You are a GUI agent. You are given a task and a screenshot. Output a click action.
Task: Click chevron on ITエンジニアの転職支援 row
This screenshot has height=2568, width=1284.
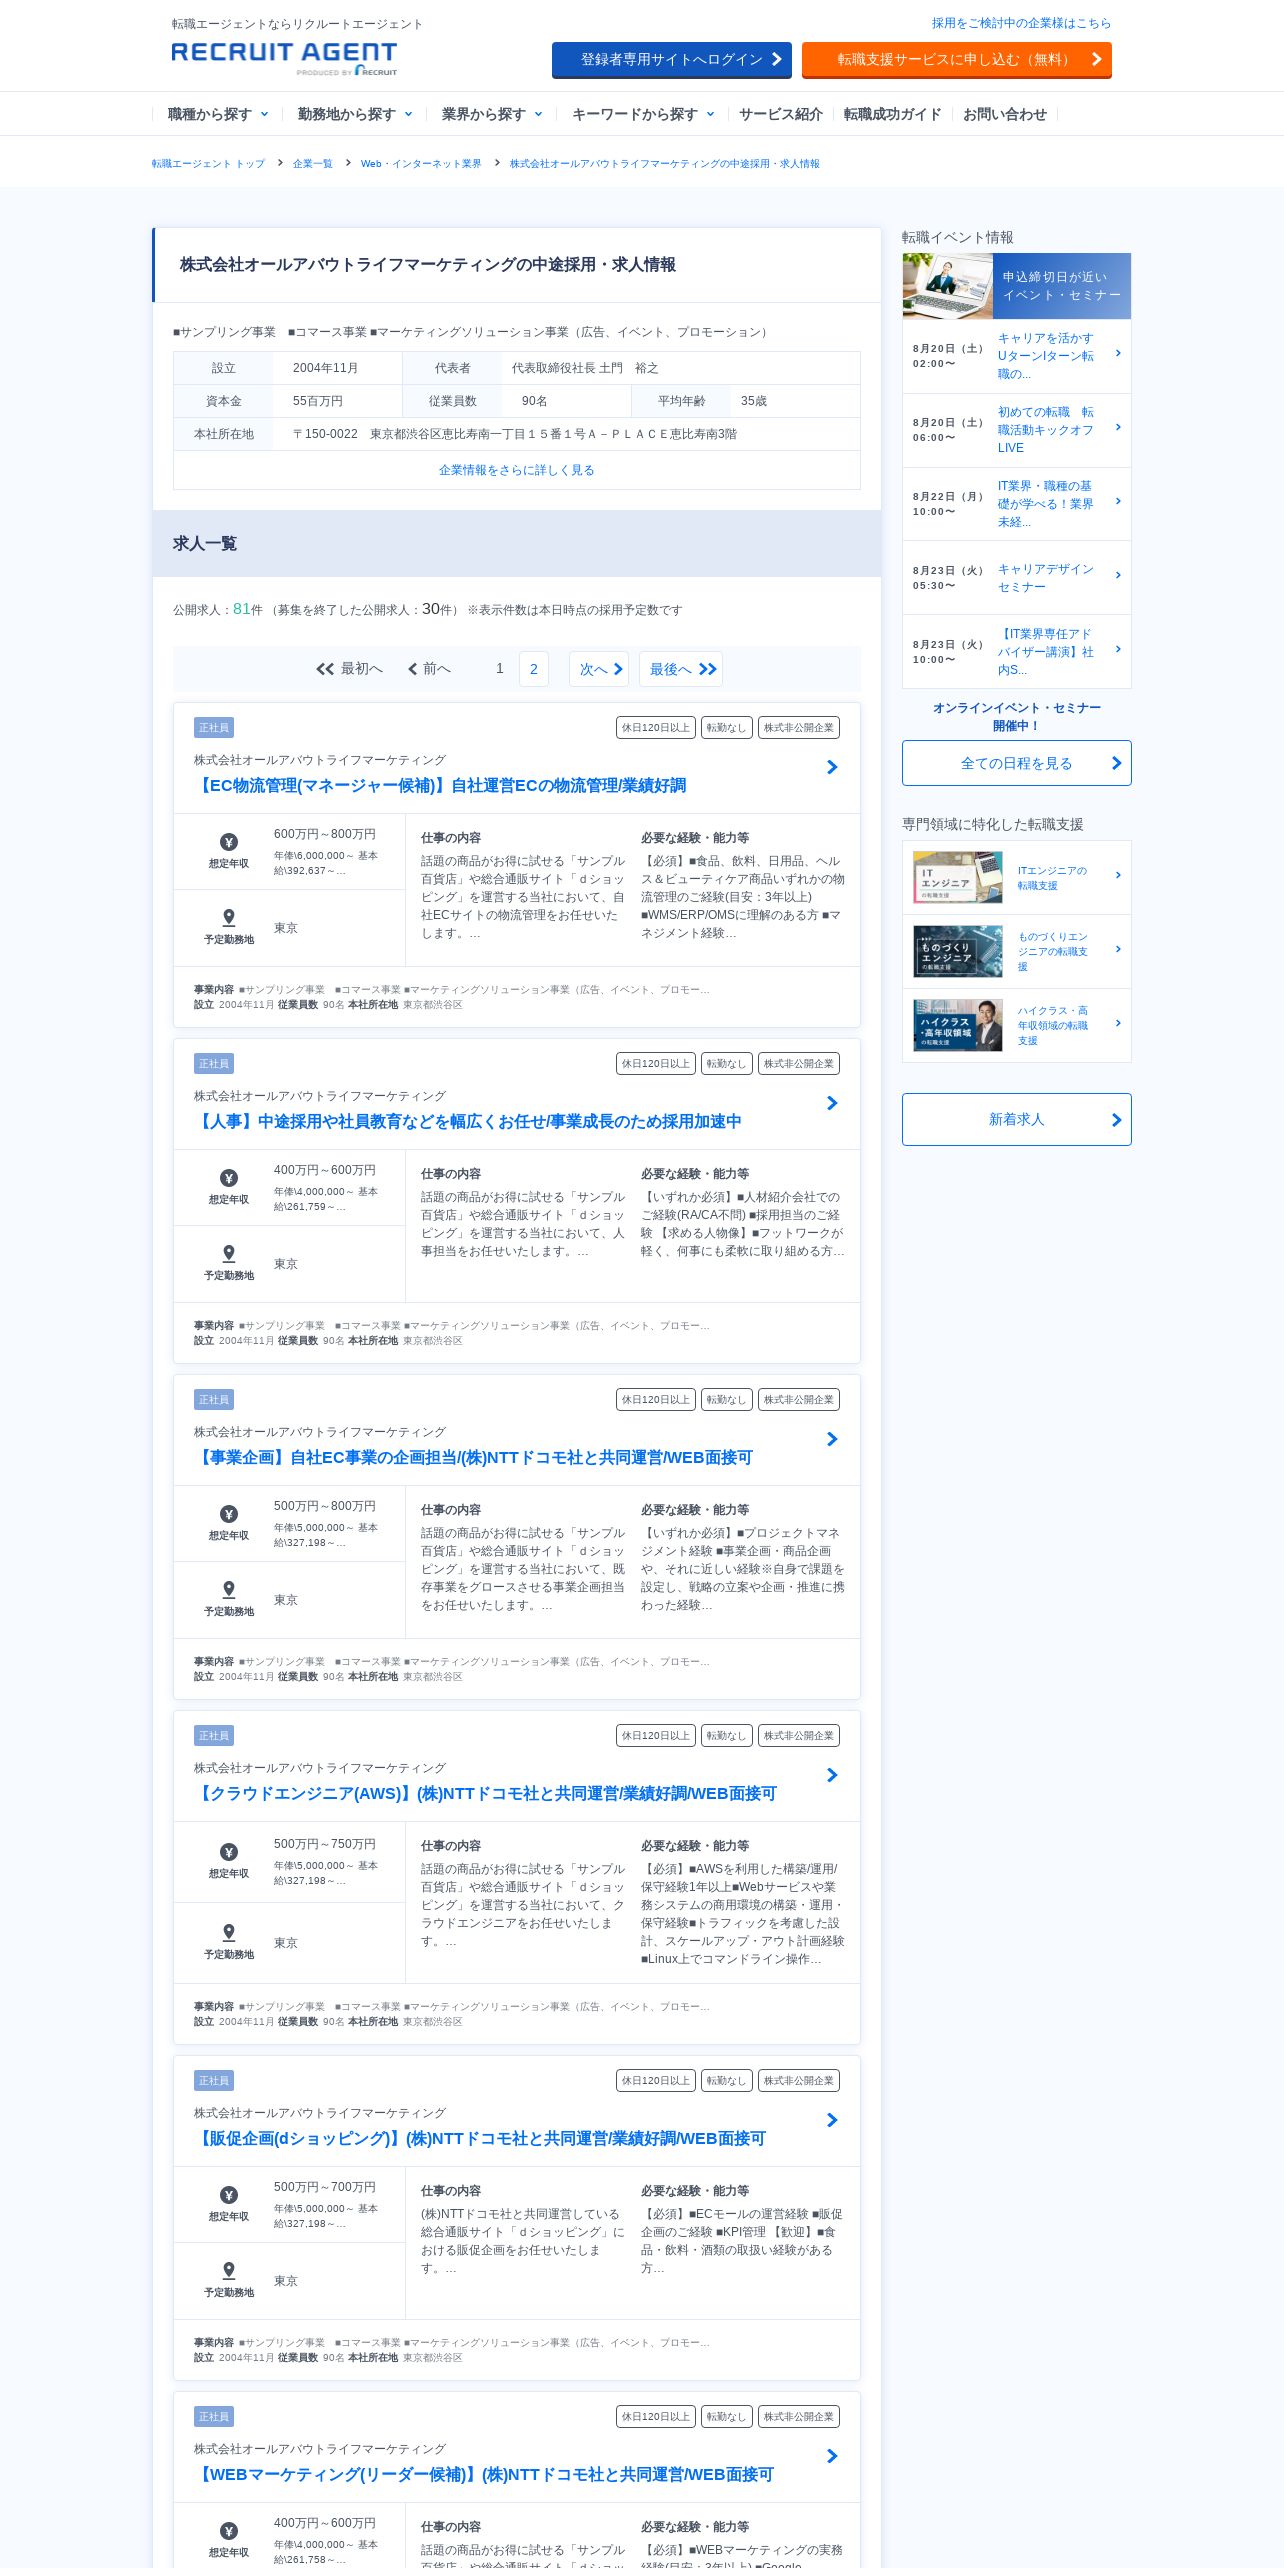click(x=1118, y=876)
